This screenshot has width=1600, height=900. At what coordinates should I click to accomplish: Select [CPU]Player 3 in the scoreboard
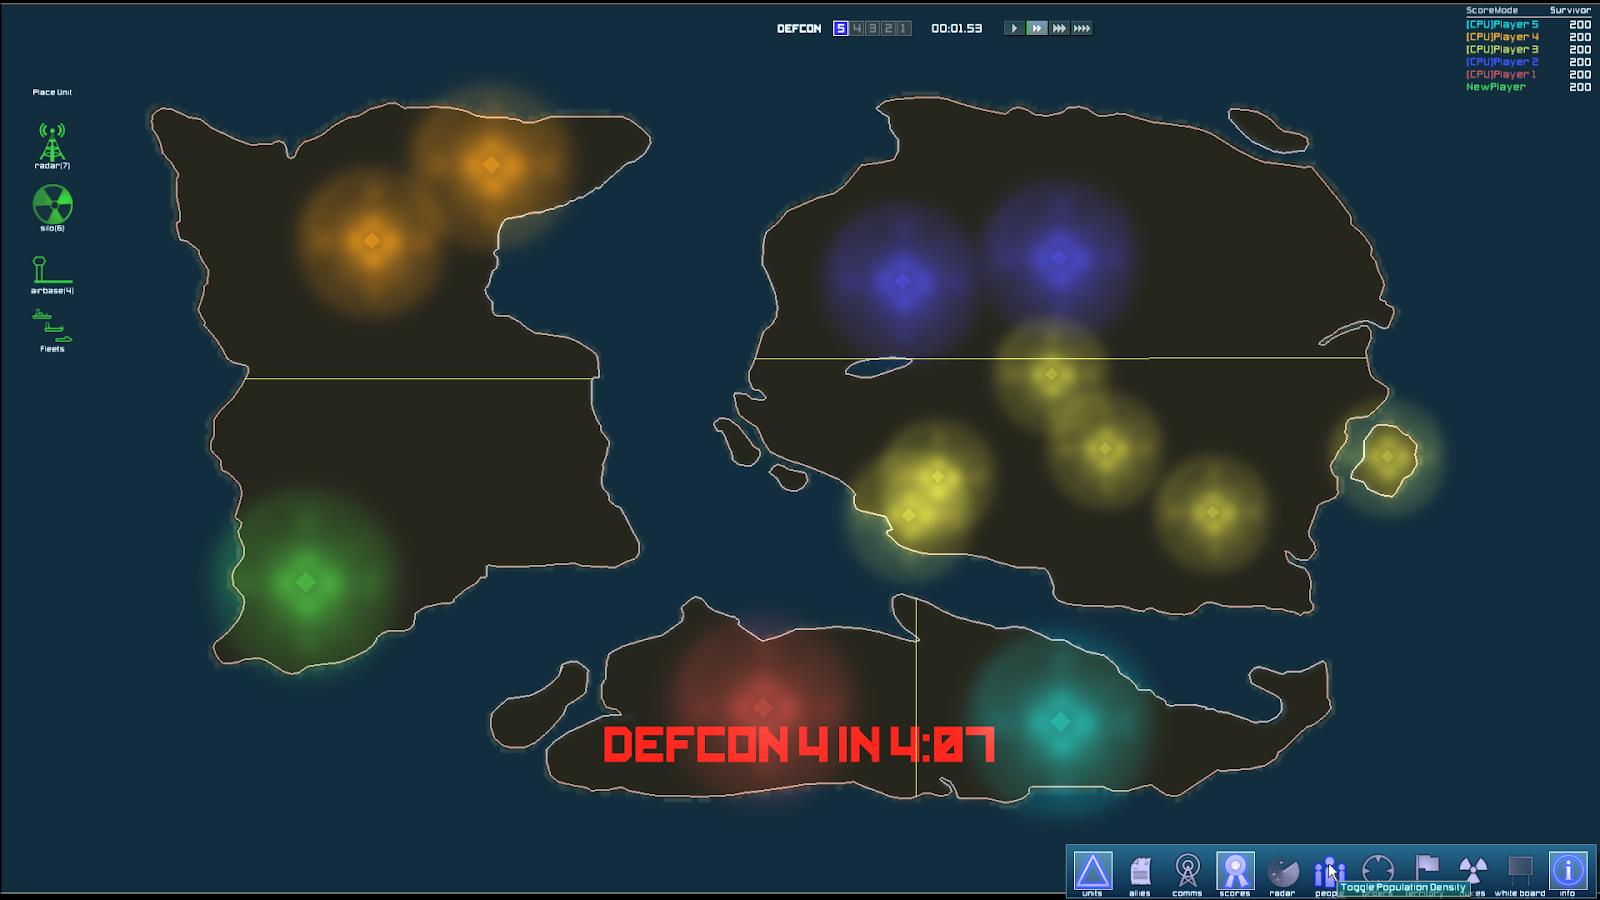coord(1502,49)
